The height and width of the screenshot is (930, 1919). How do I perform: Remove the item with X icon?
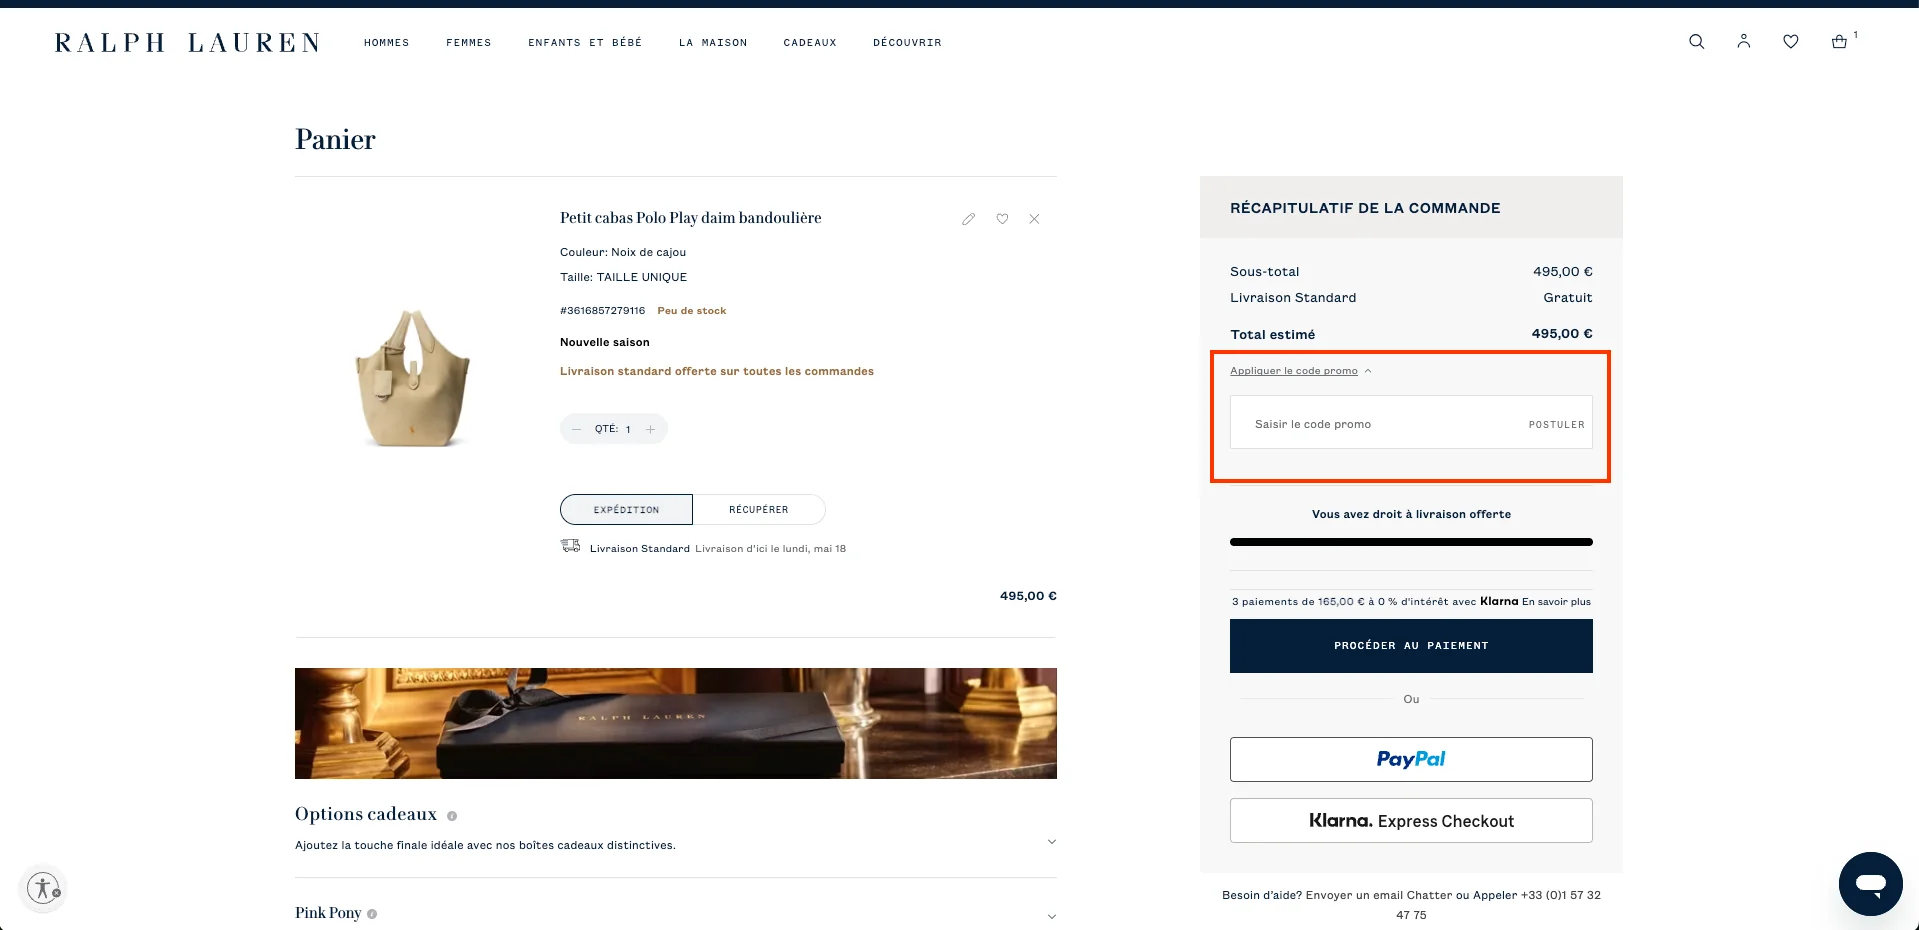pyautogui.click(x=1034, y=219)
